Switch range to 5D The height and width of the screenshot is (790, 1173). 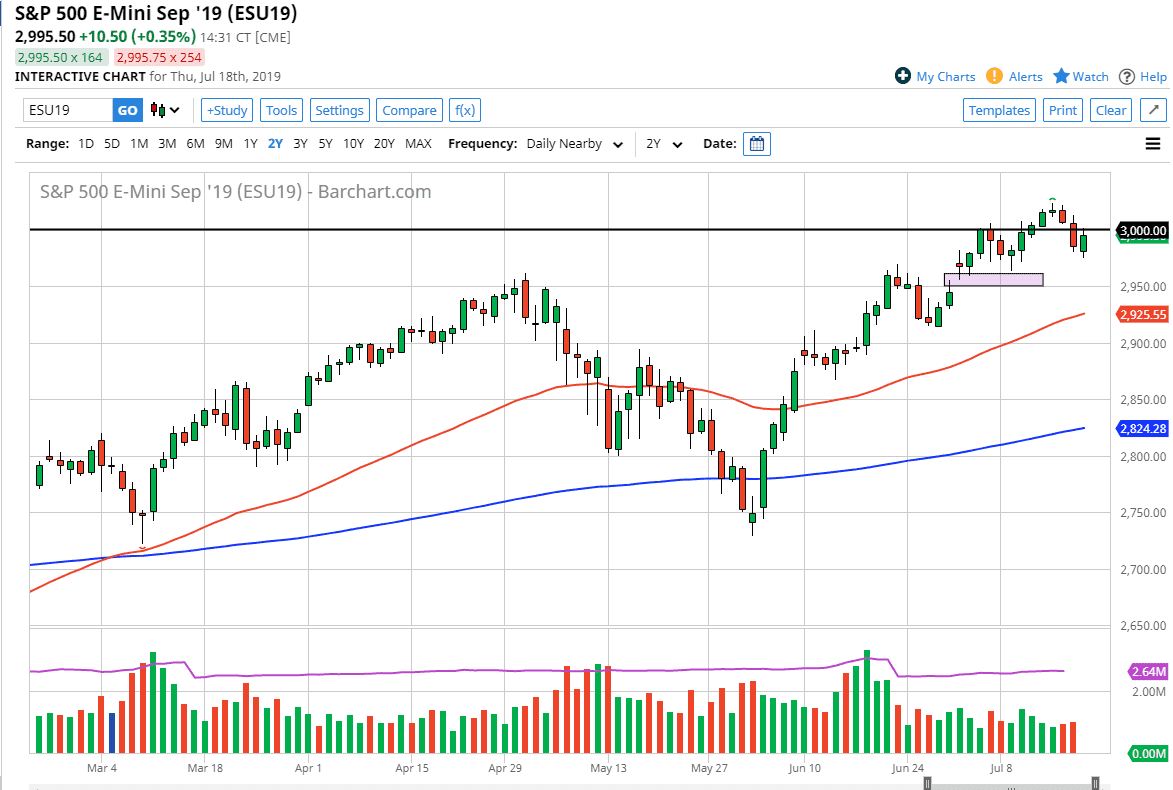click(x=112, y=144)
